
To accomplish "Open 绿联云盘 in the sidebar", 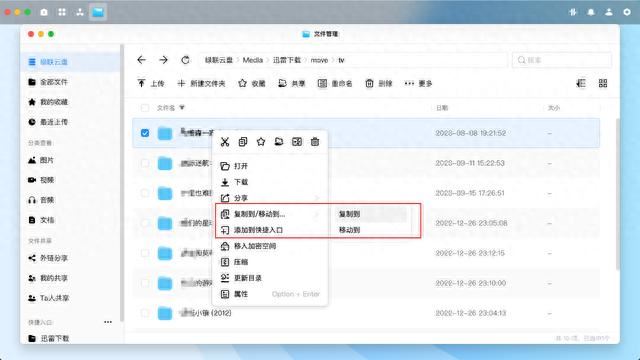I will [x=71, y=62].
